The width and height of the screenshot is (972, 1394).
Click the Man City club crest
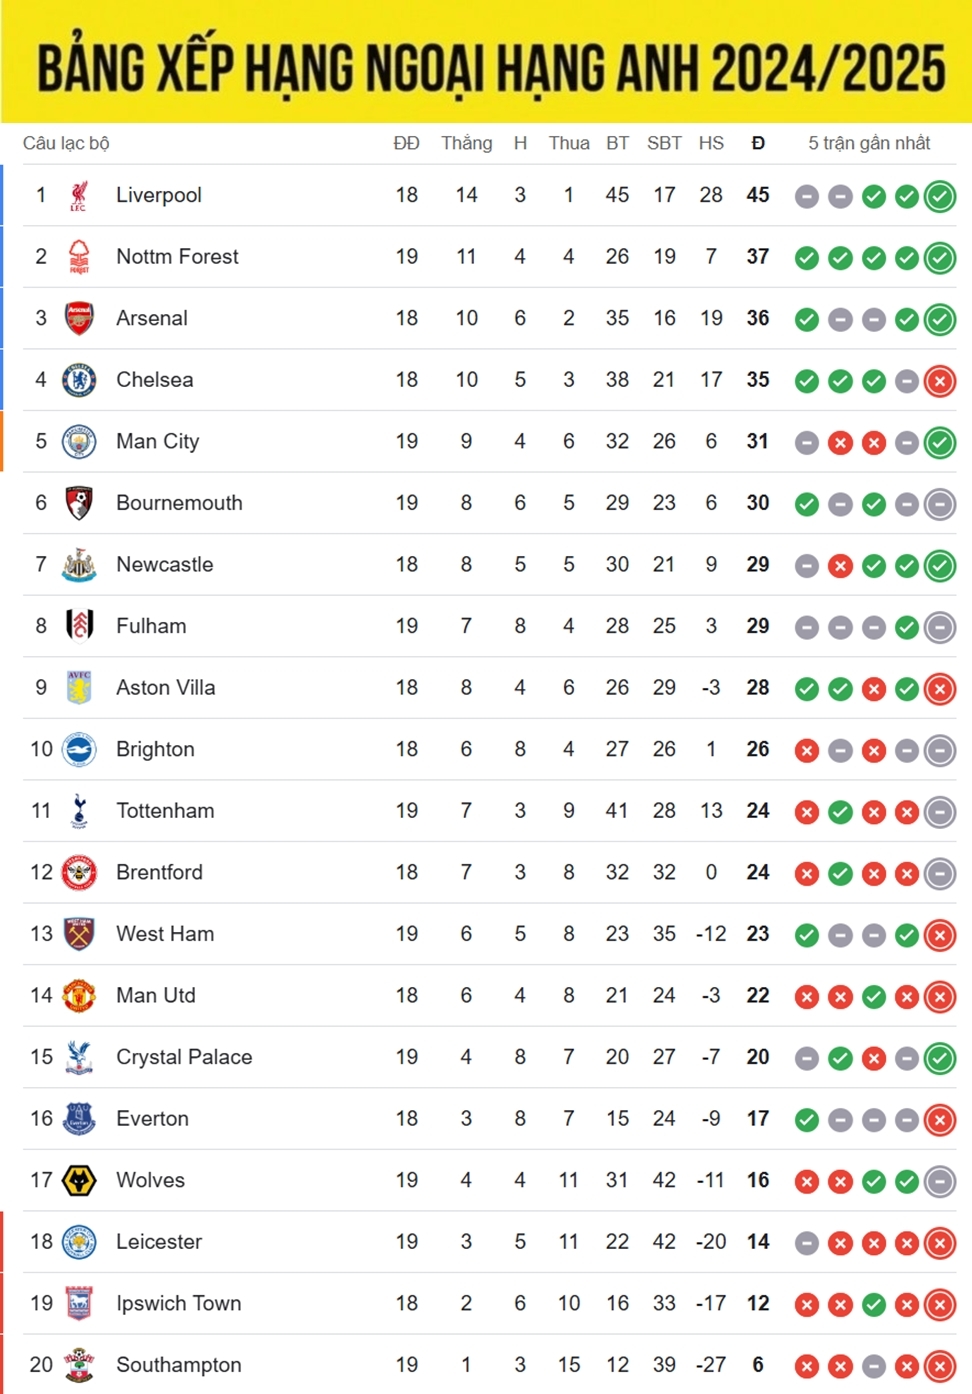[x=79, y=441]
